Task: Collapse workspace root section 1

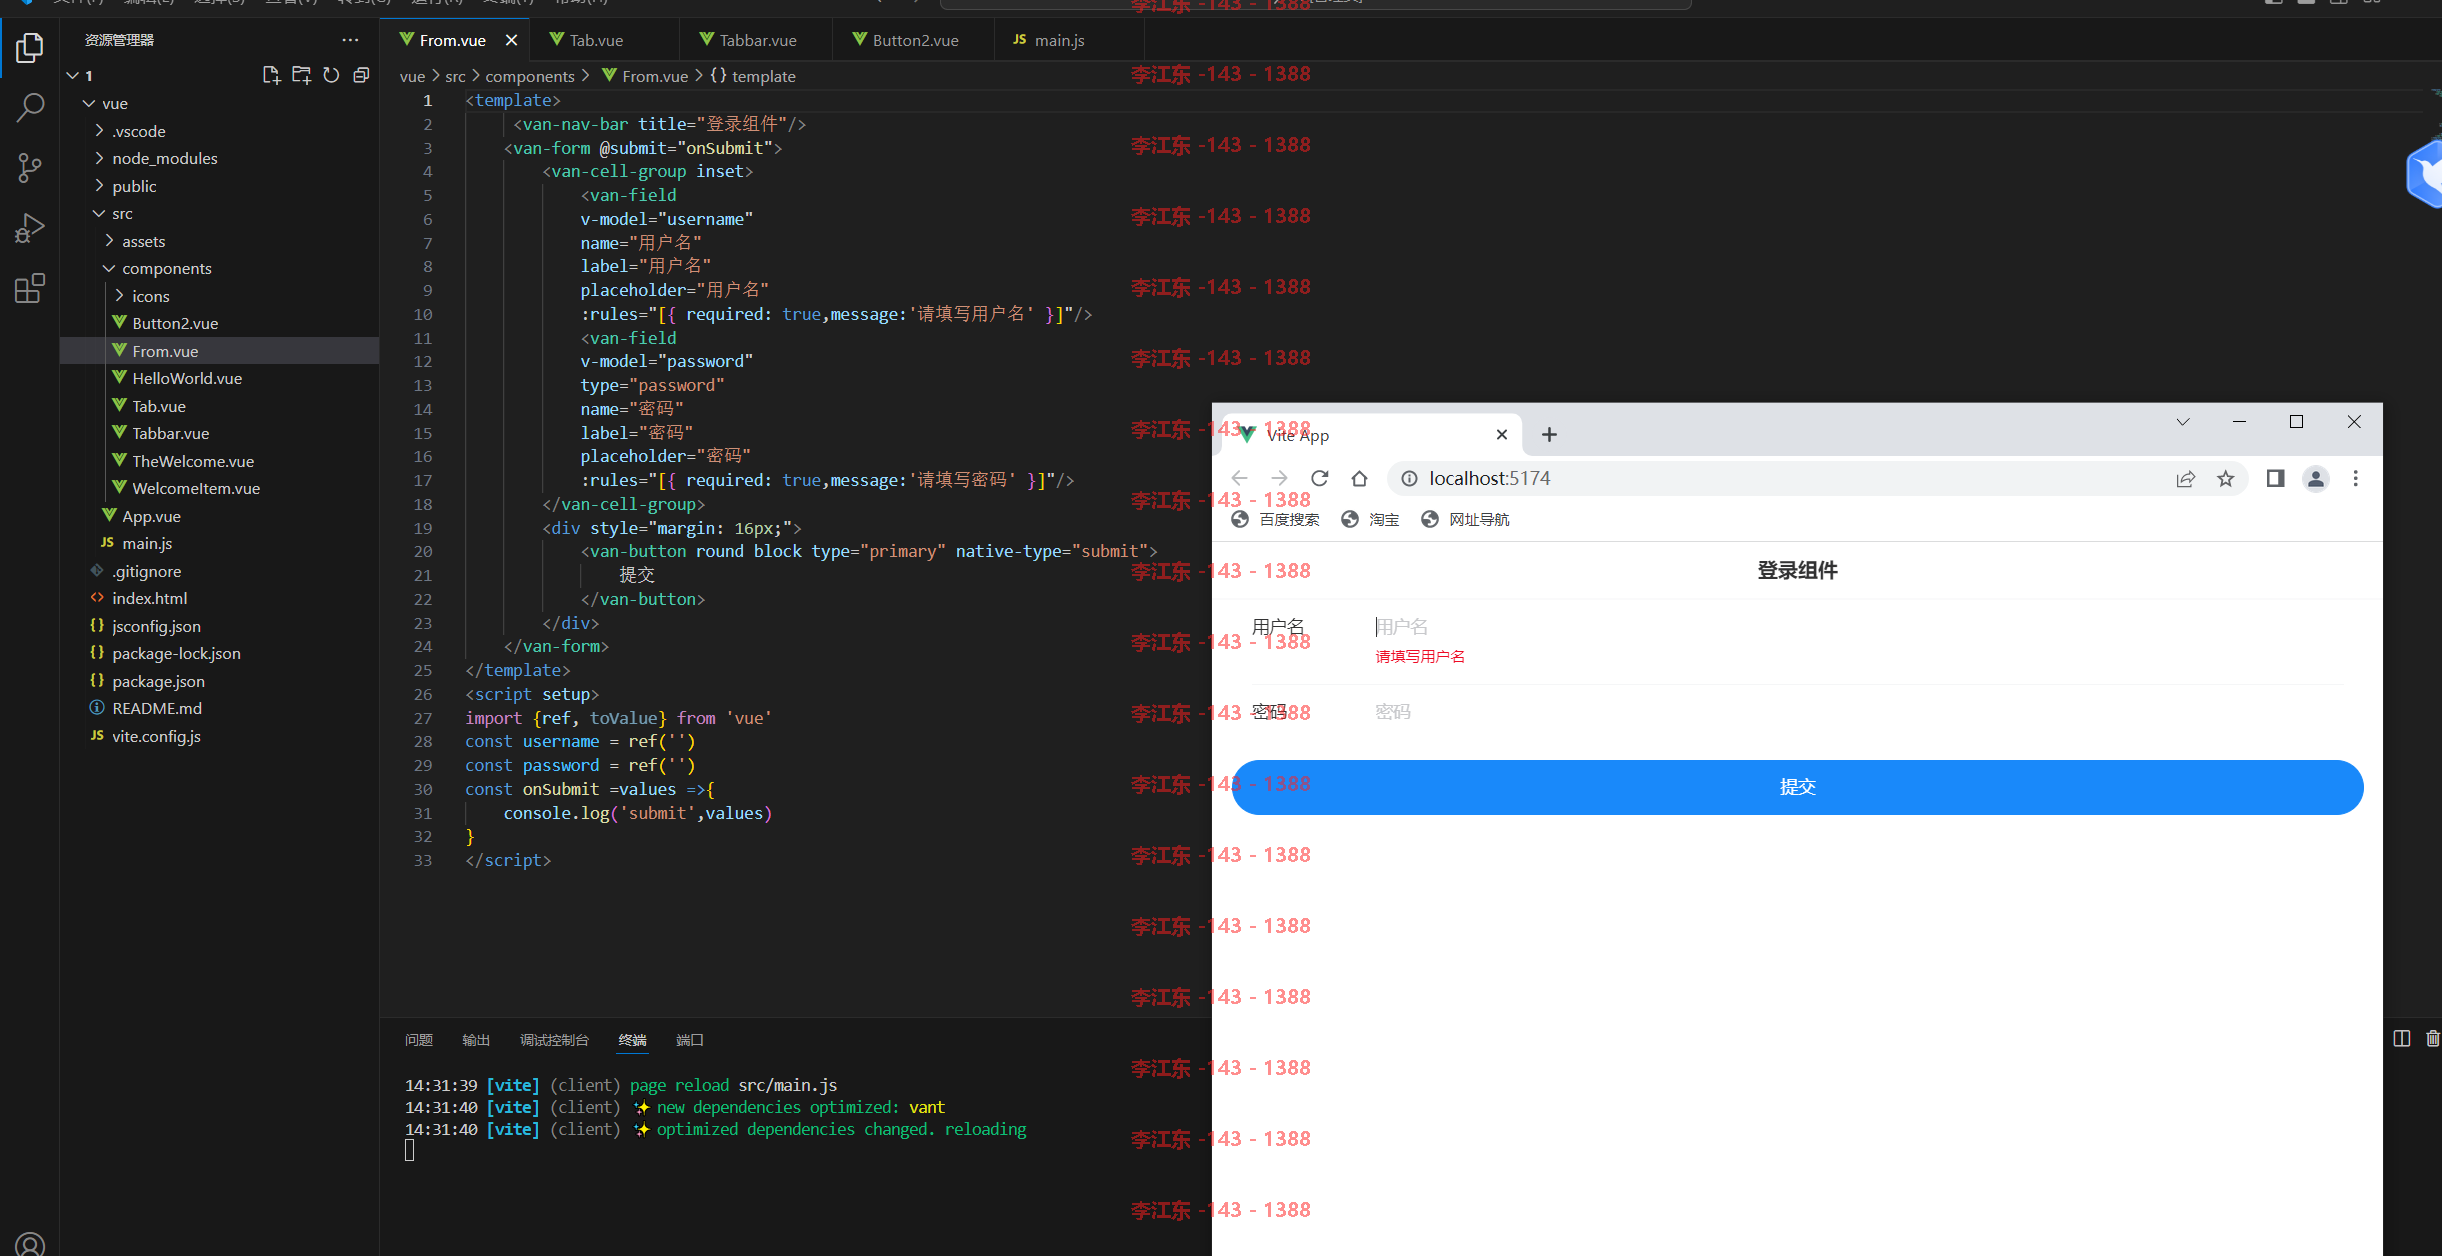Action: [x=72, y=75]
